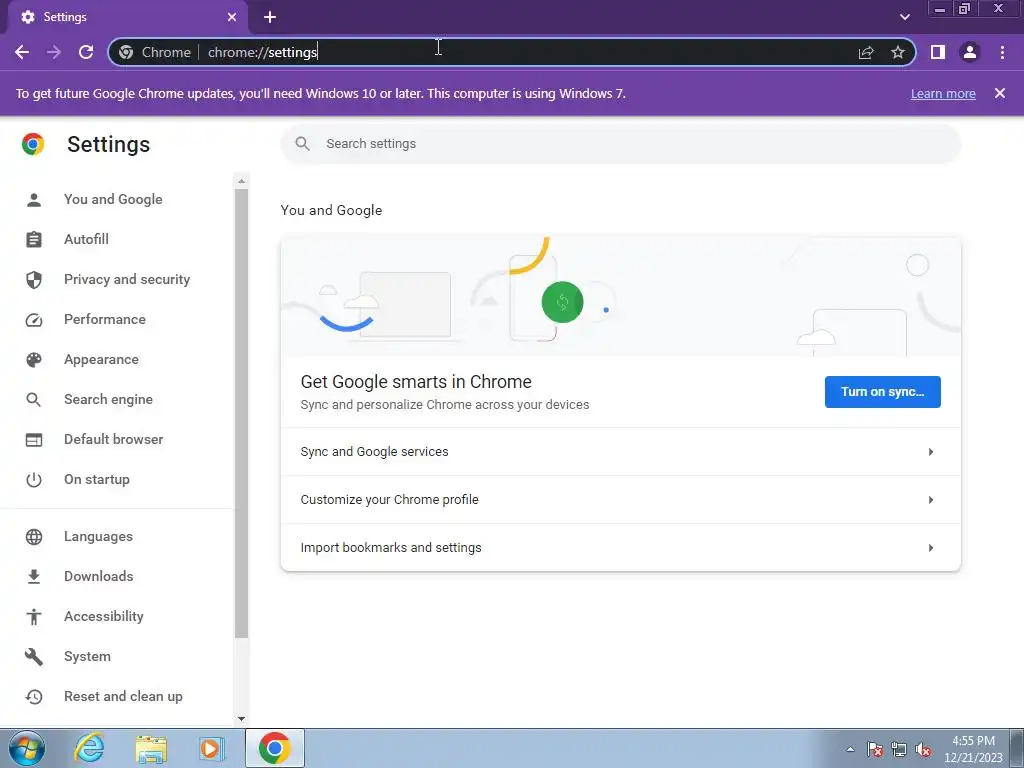Click the Chrome site info chip
The image size is (1024, 768).
pos(155,52)
